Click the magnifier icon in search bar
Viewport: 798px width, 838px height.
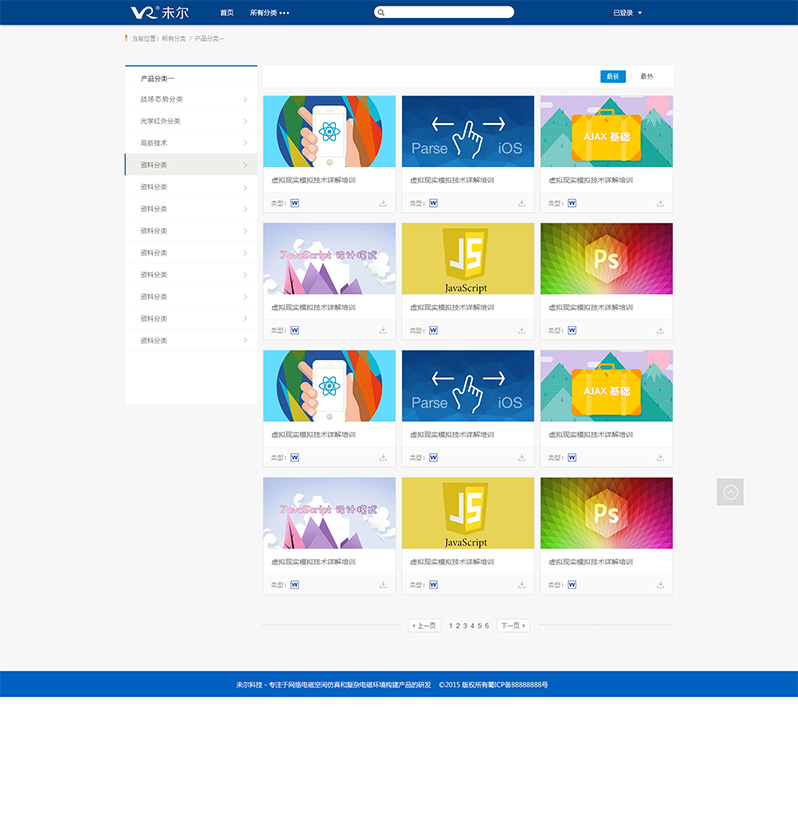pos(381,13)
